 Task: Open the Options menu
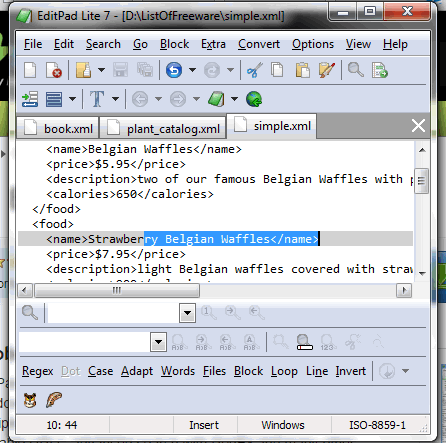pyautogui.click(x=313, y=44)
